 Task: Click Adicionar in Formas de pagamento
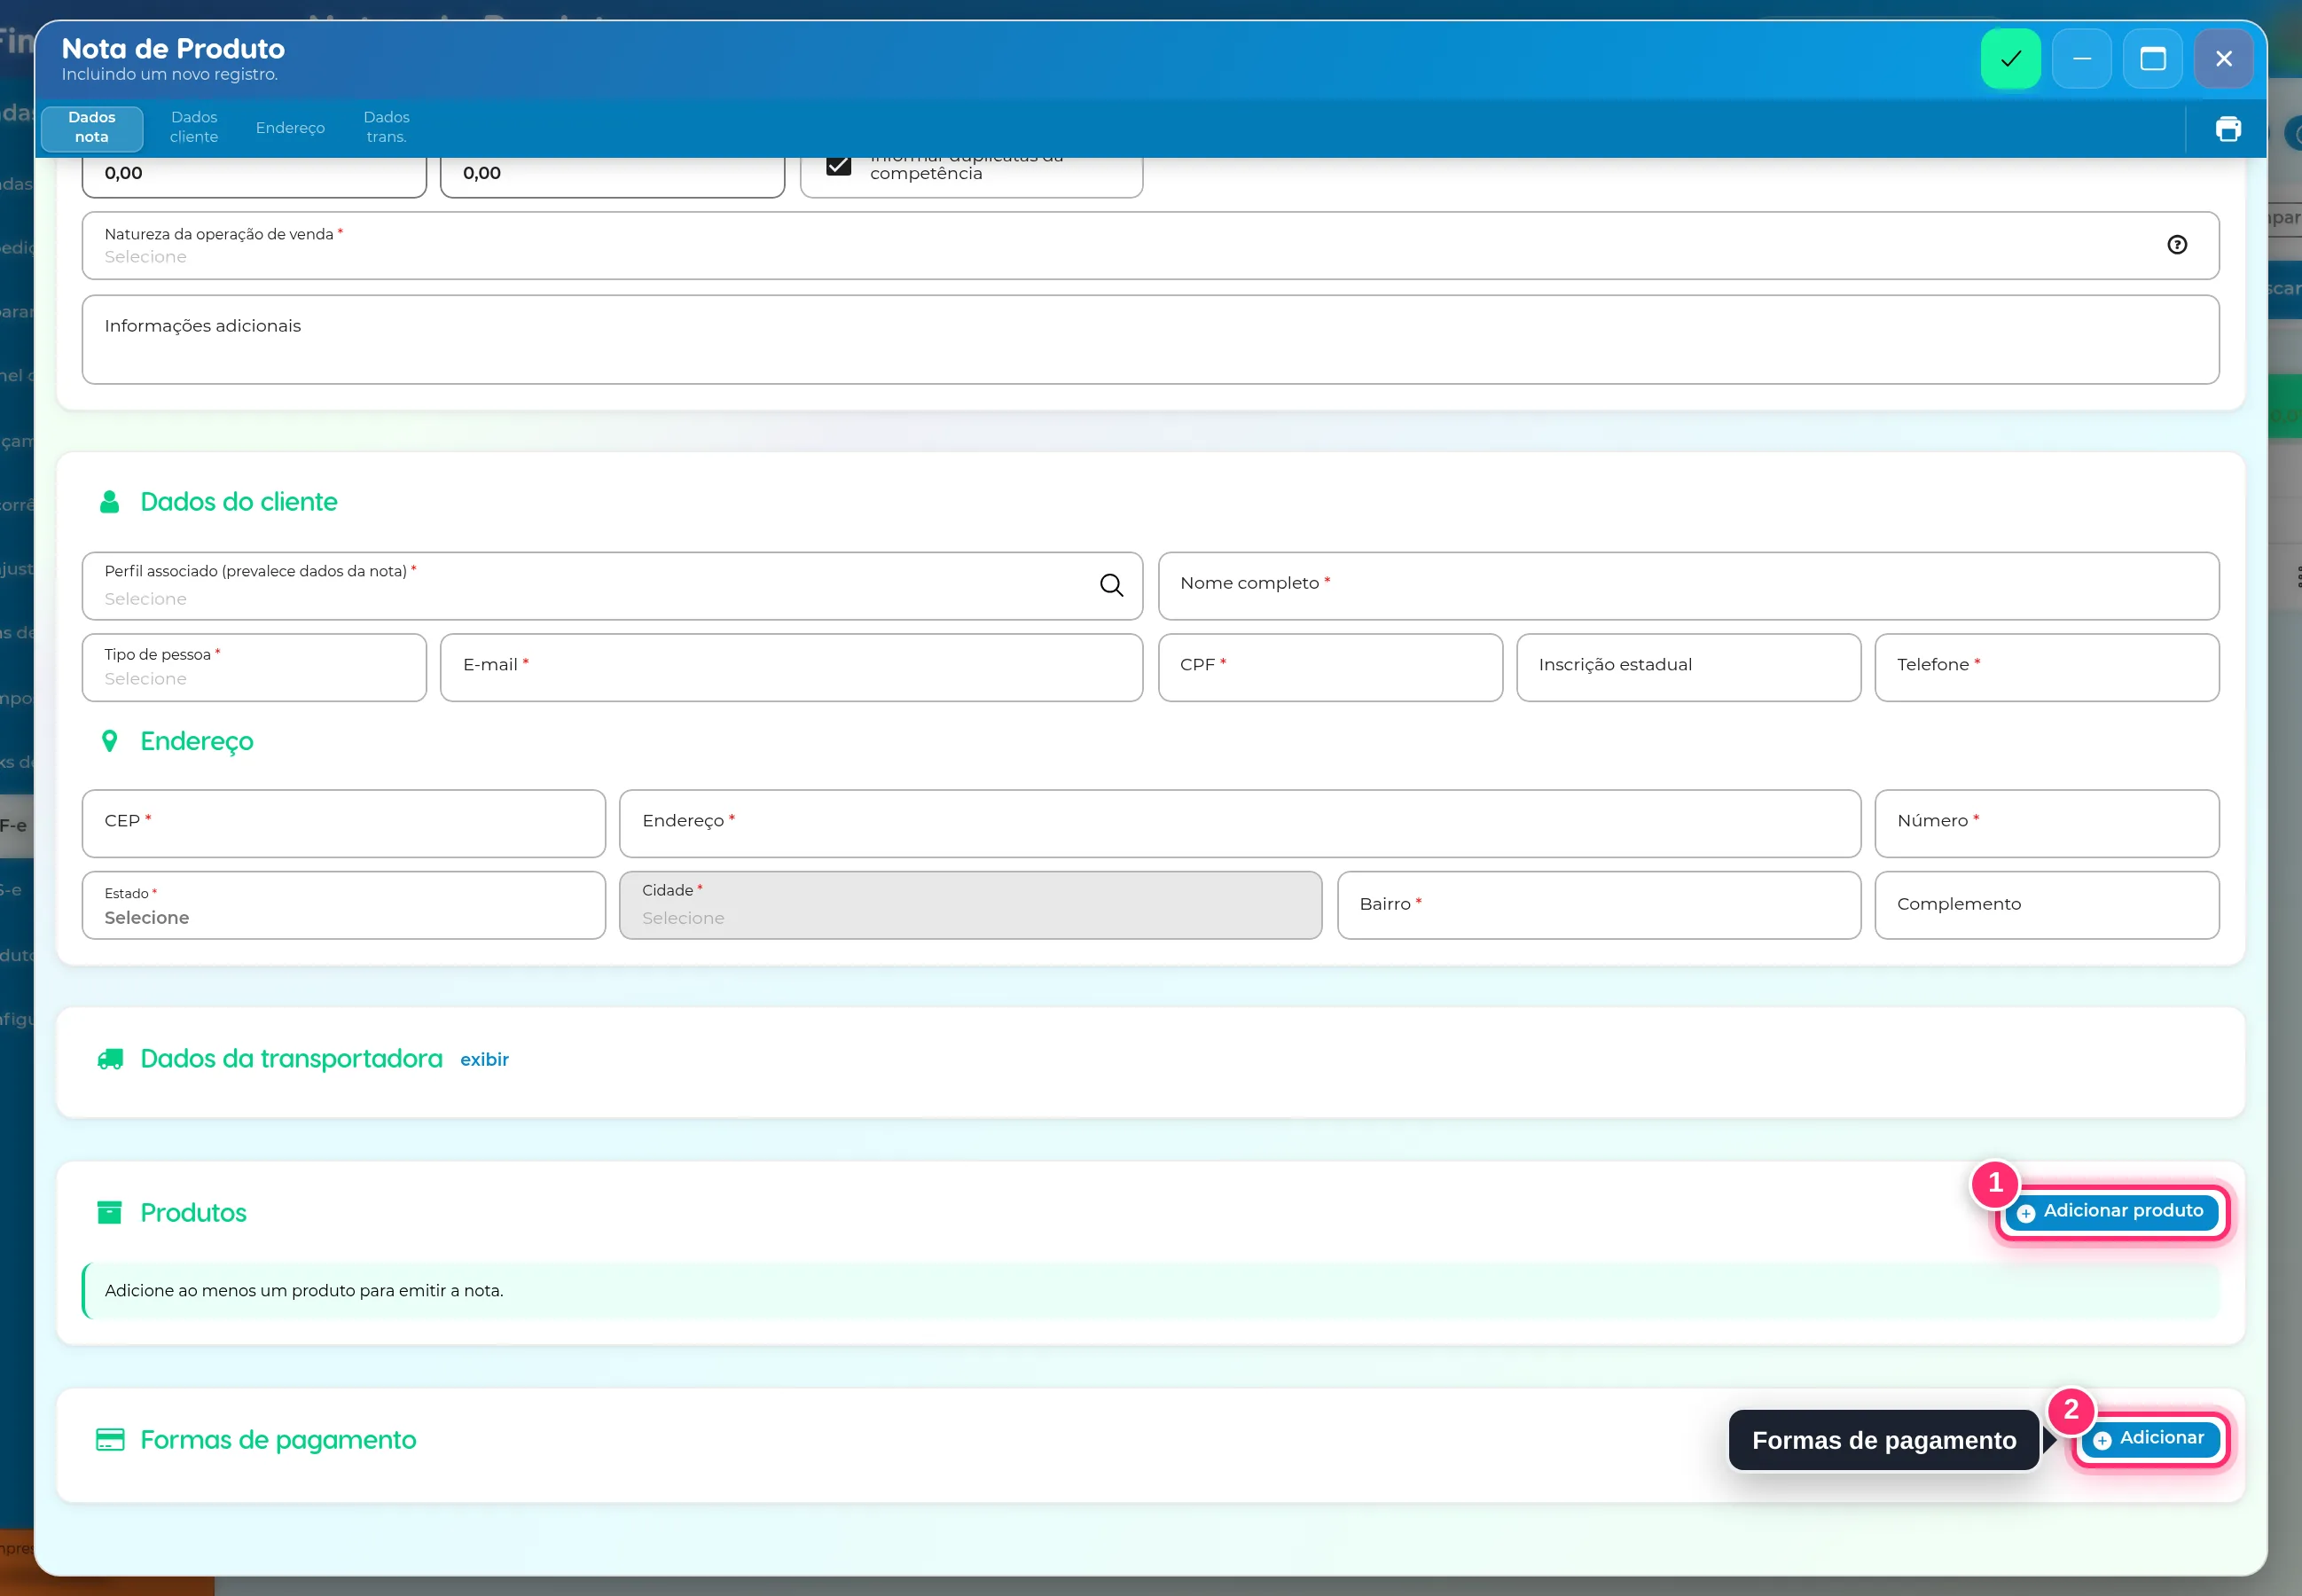point(2150,1439)
